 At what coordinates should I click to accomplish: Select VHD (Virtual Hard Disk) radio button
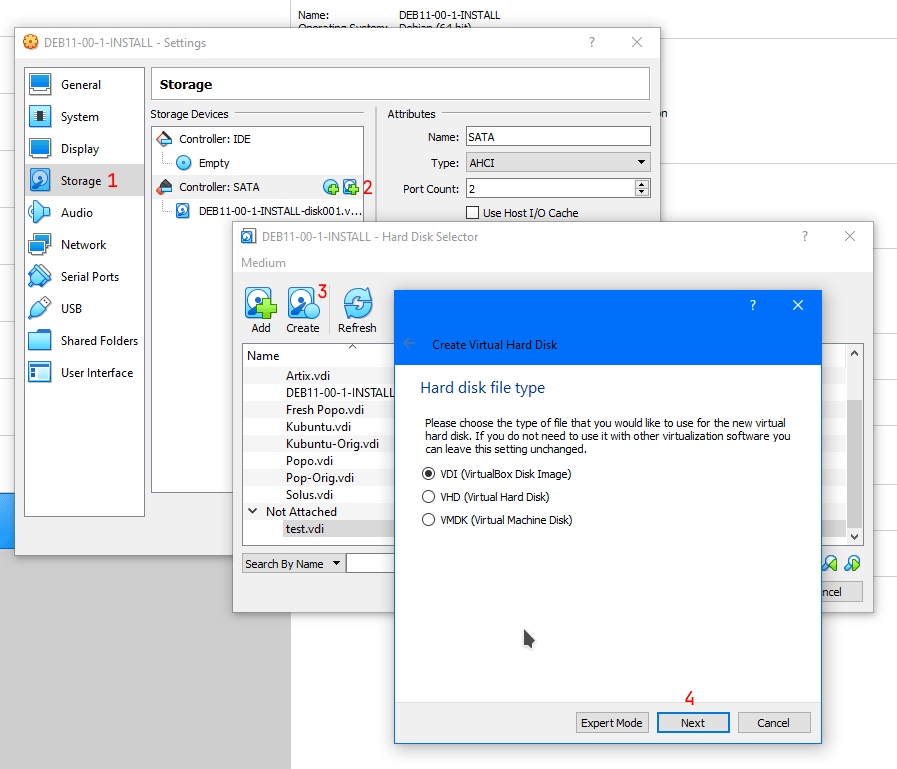428,497
